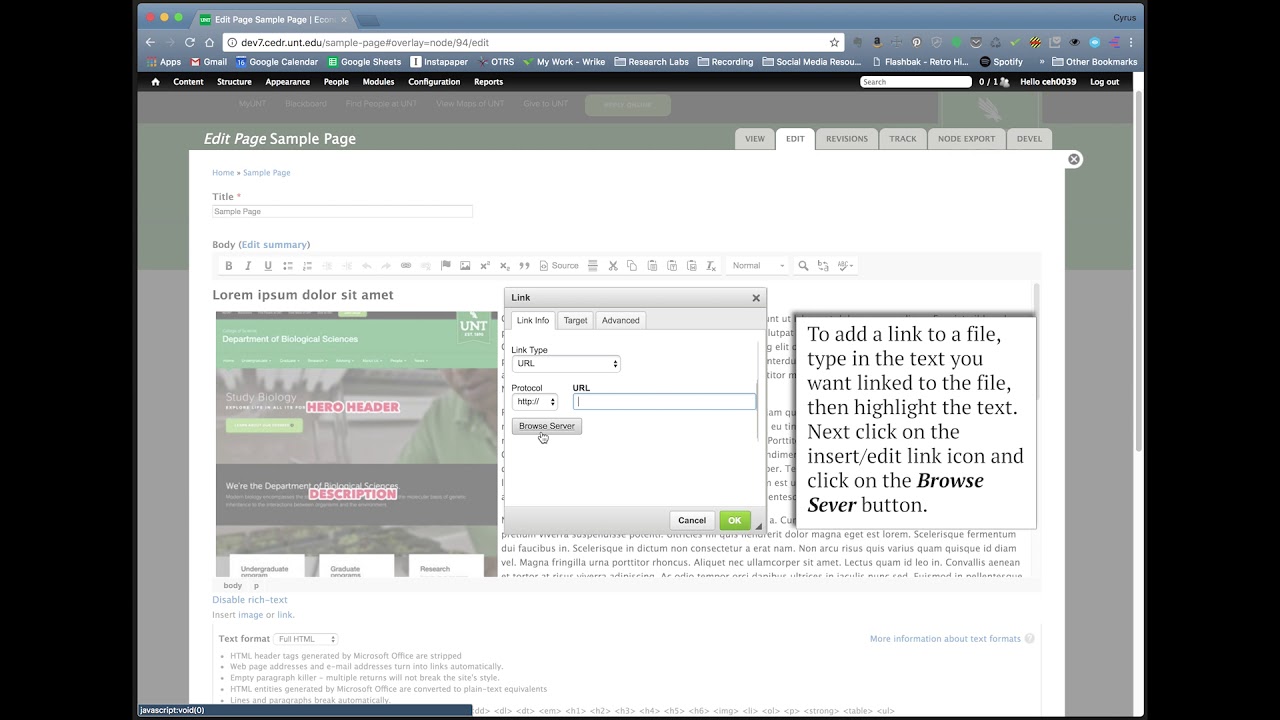Image resolution: width=1280 pixels, height=720 pixels.
Task: Click the Disable rich-text link
Action: (250, 600)
